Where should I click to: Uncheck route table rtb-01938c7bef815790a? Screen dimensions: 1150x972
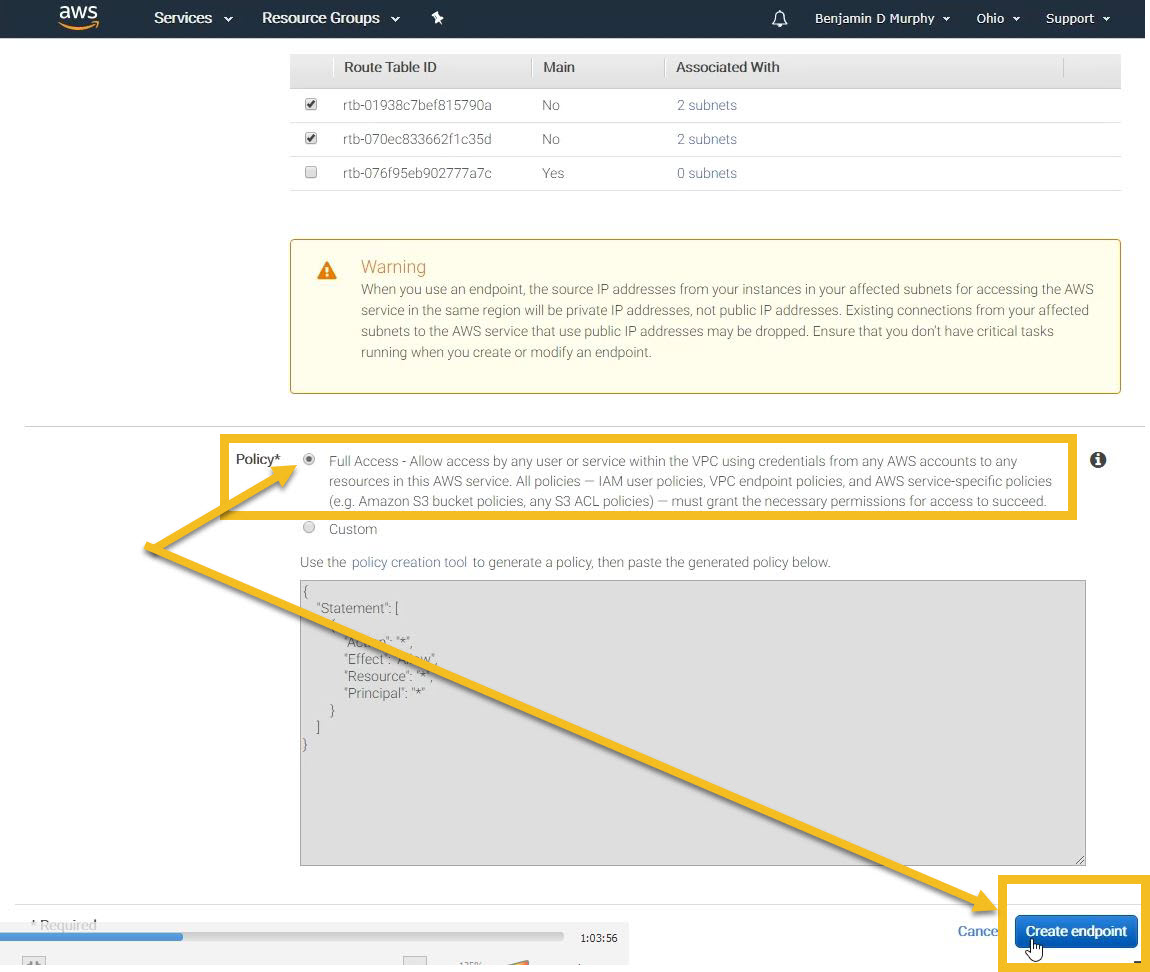click(311, 104)
